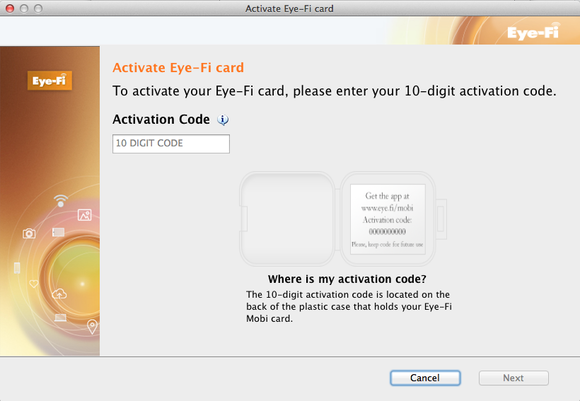Click the laptop icon in sidebar artwork
This screenshot has width=580, height=401.
(x=60, y=318)
